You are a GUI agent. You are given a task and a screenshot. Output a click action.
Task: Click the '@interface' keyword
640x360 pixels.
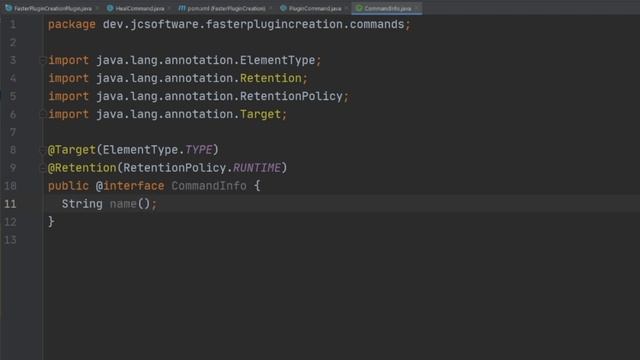pos(130,186)
